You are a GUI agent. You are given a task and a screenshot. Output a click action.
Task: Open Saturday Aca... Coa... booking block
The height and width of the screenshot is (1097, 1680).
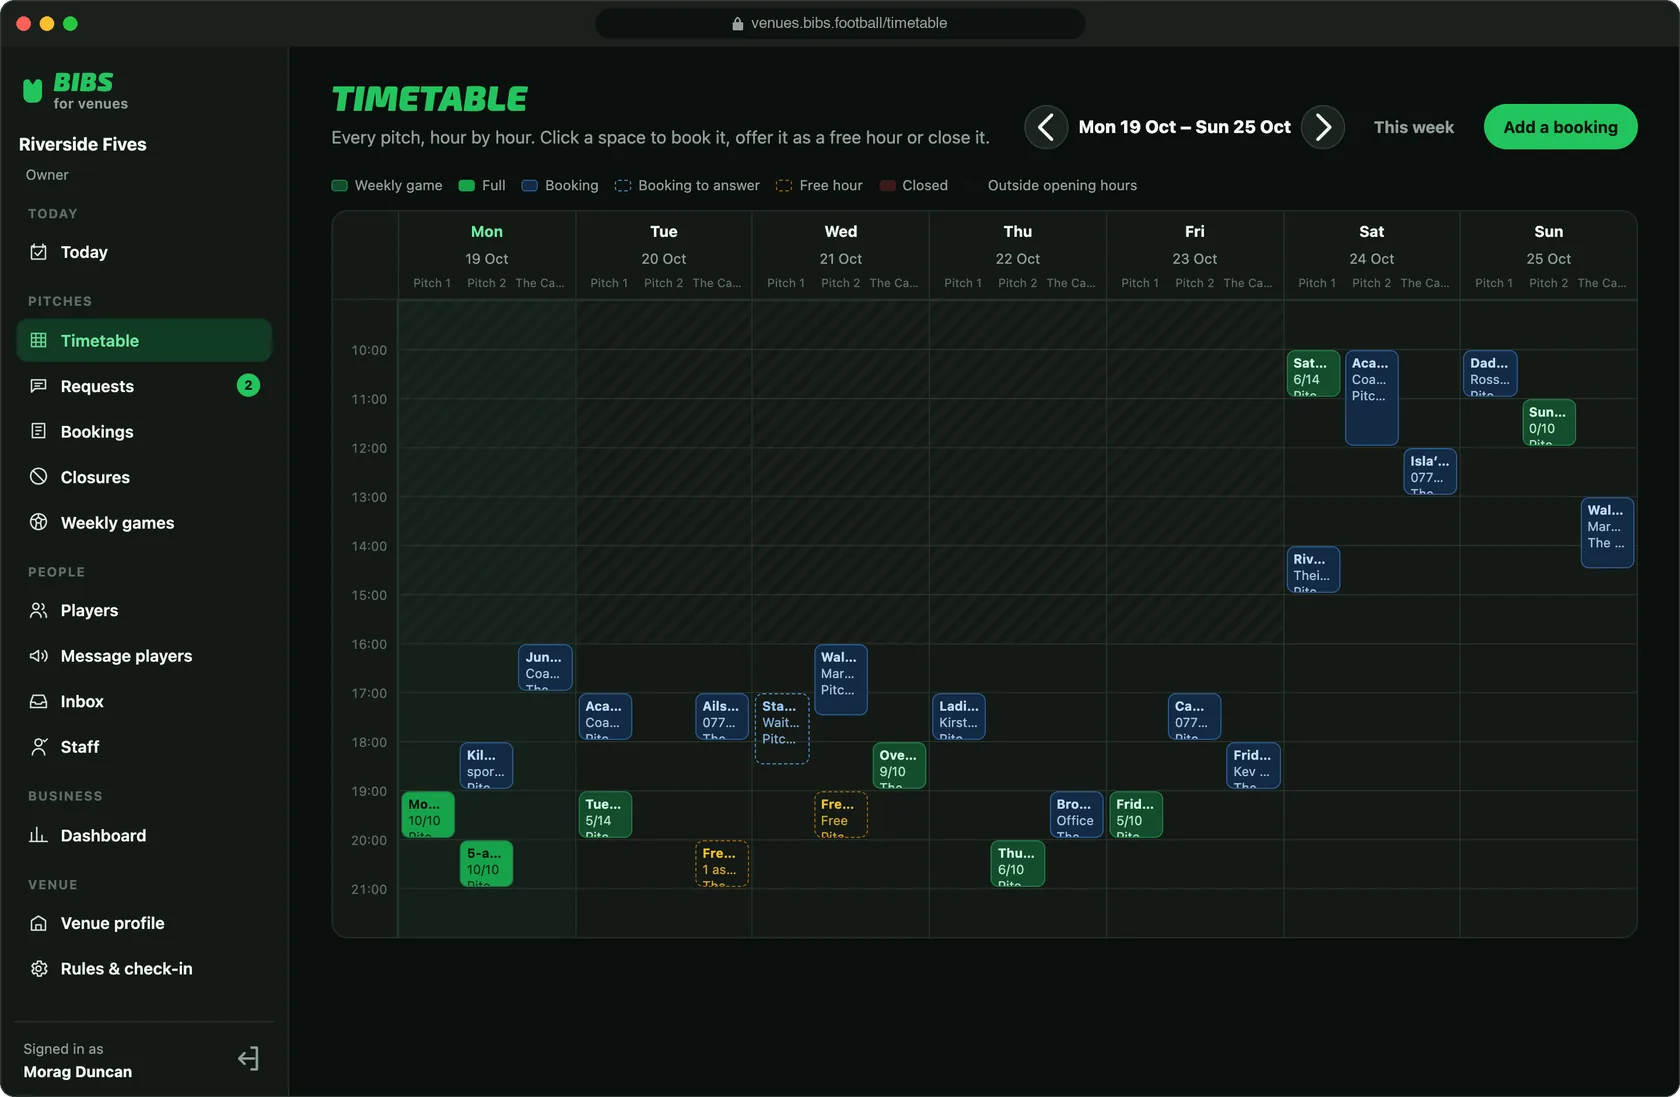point(1371,398)
